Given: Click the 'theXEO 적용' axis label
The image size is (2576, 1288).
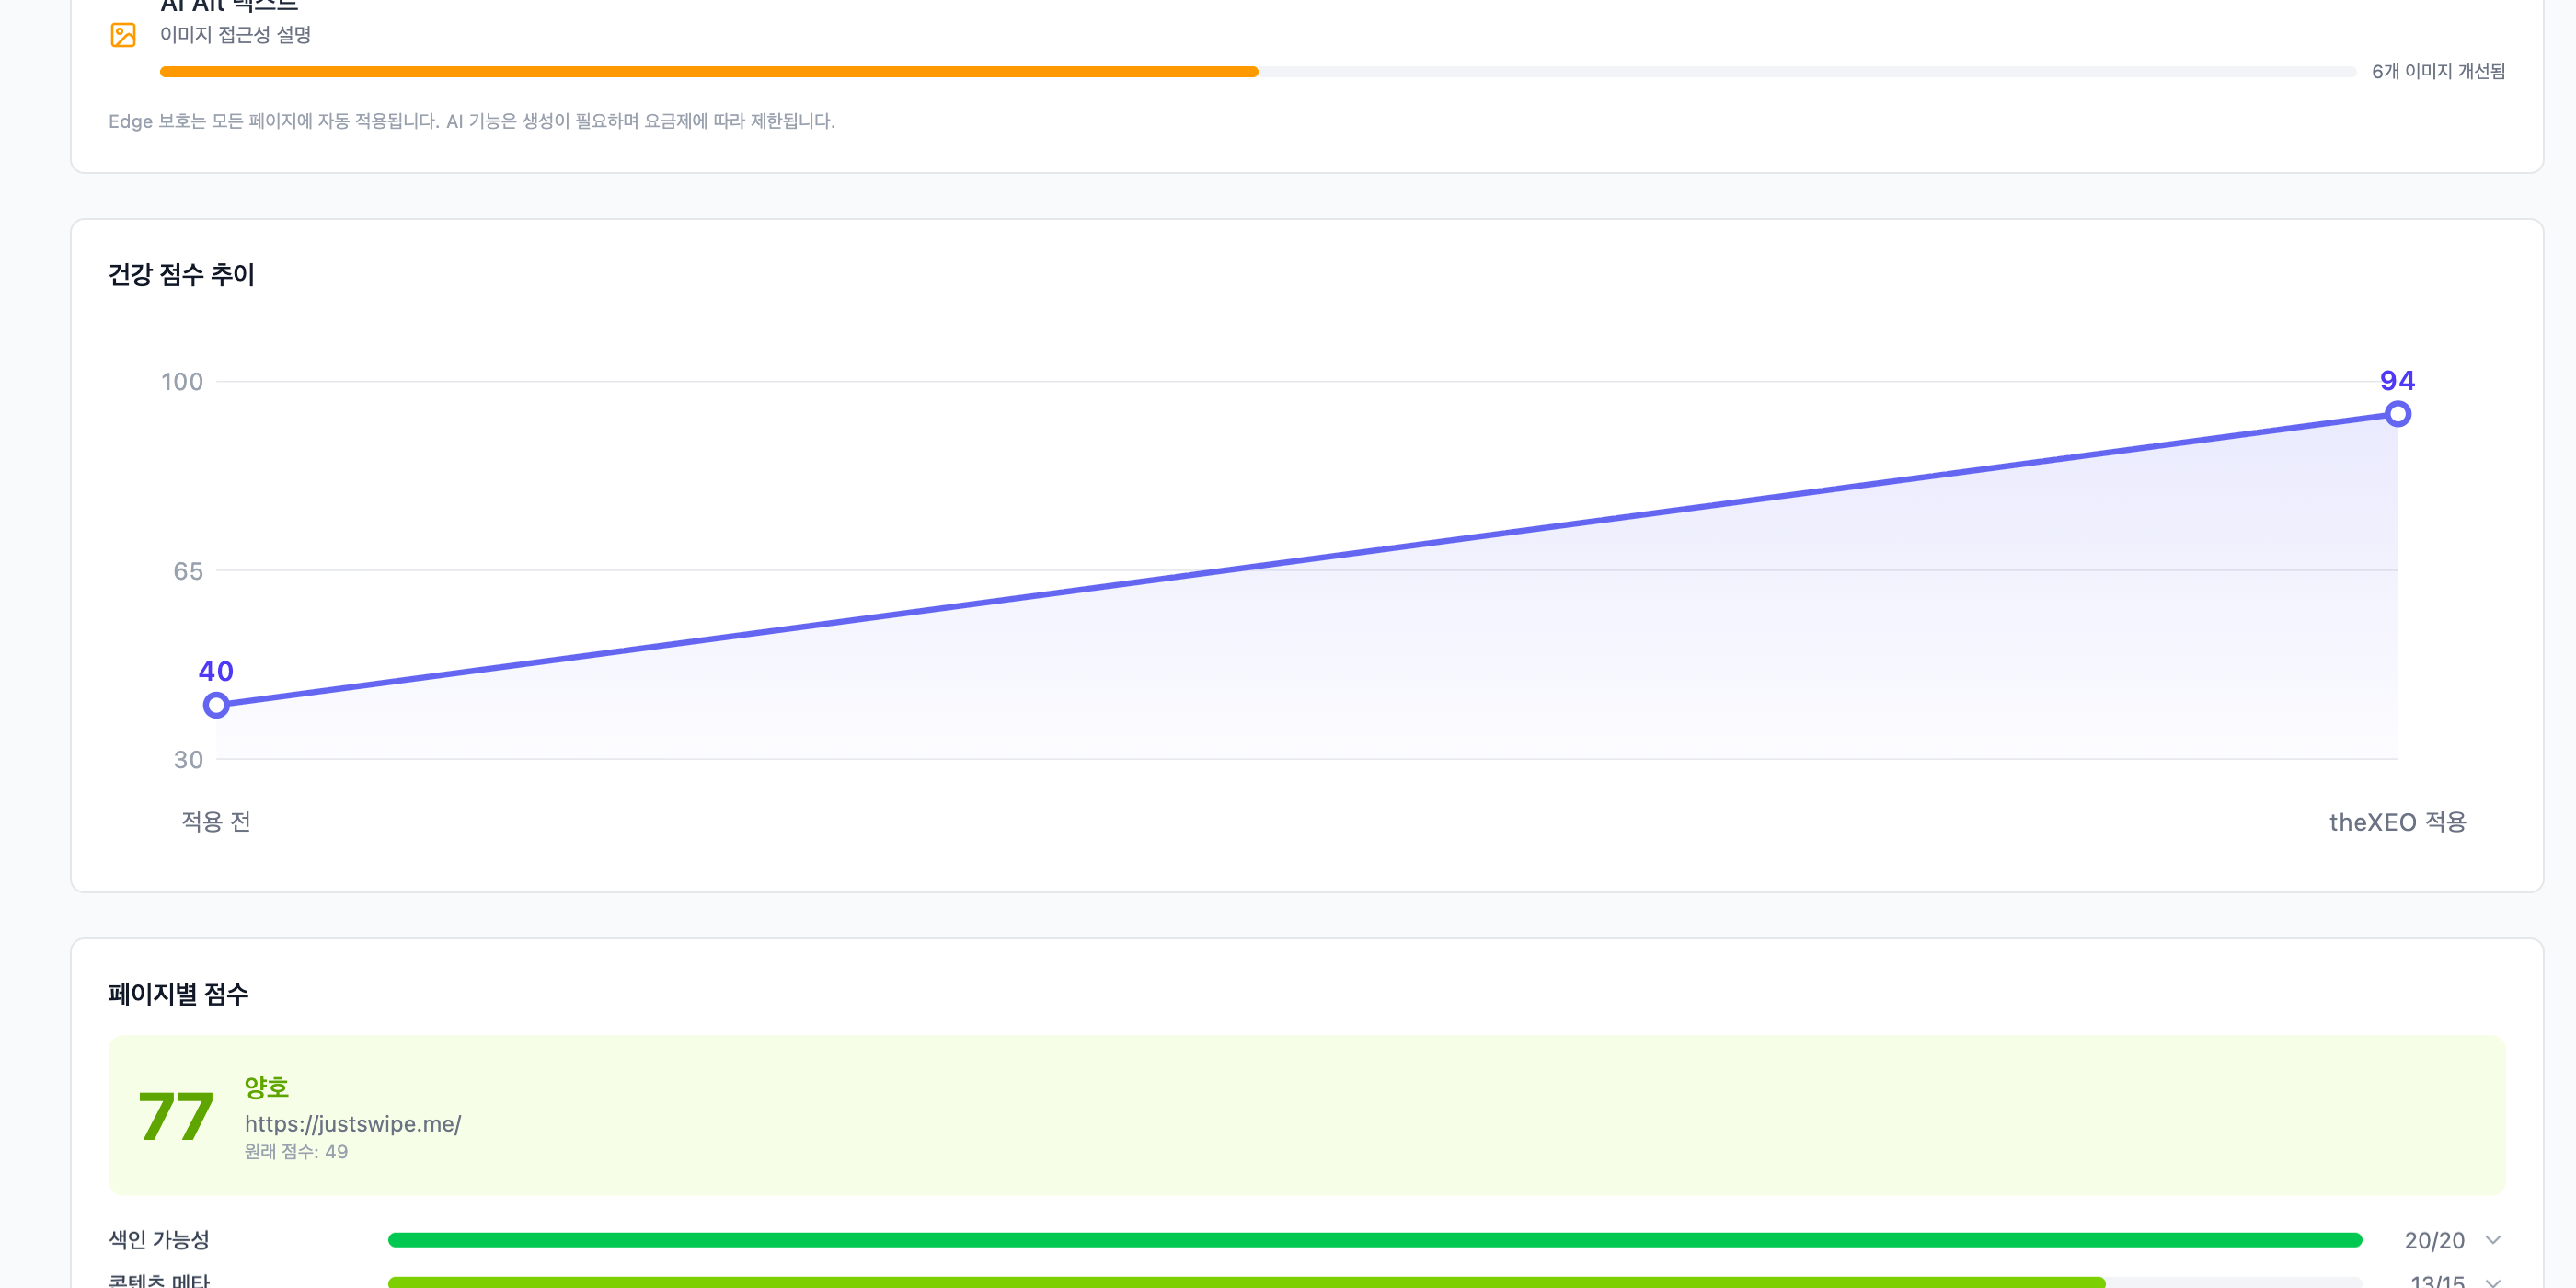Looking at the screenshot, I should (x=2397, y=822).
